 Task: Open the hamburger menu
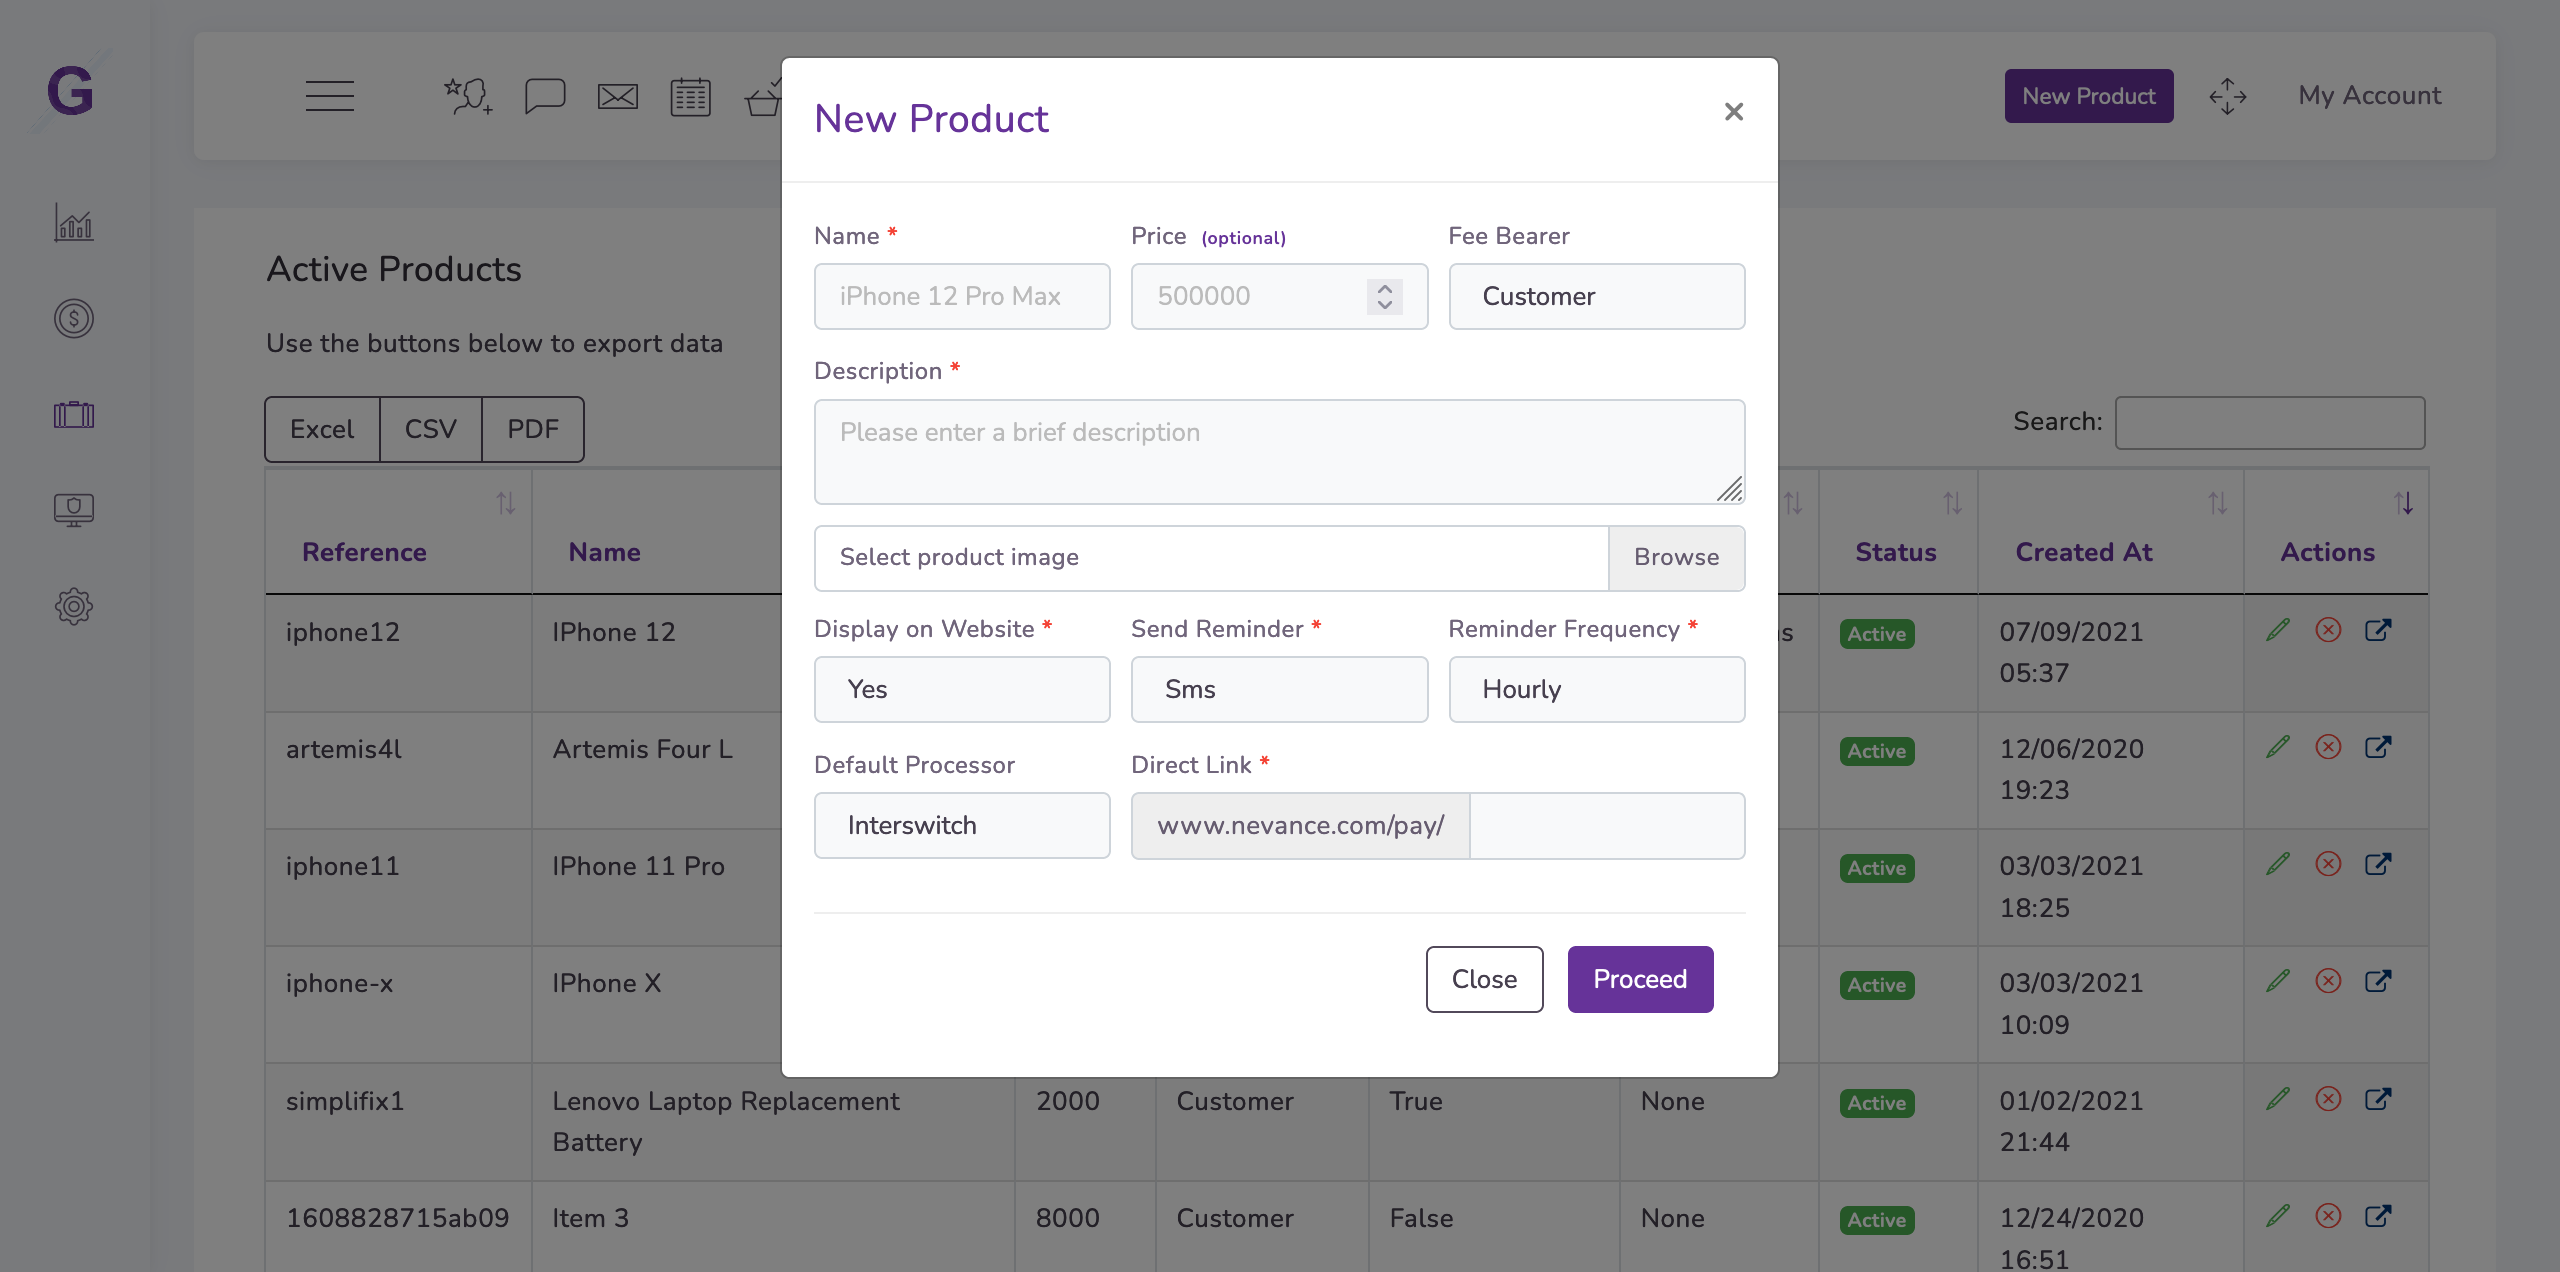pos(330,96)
